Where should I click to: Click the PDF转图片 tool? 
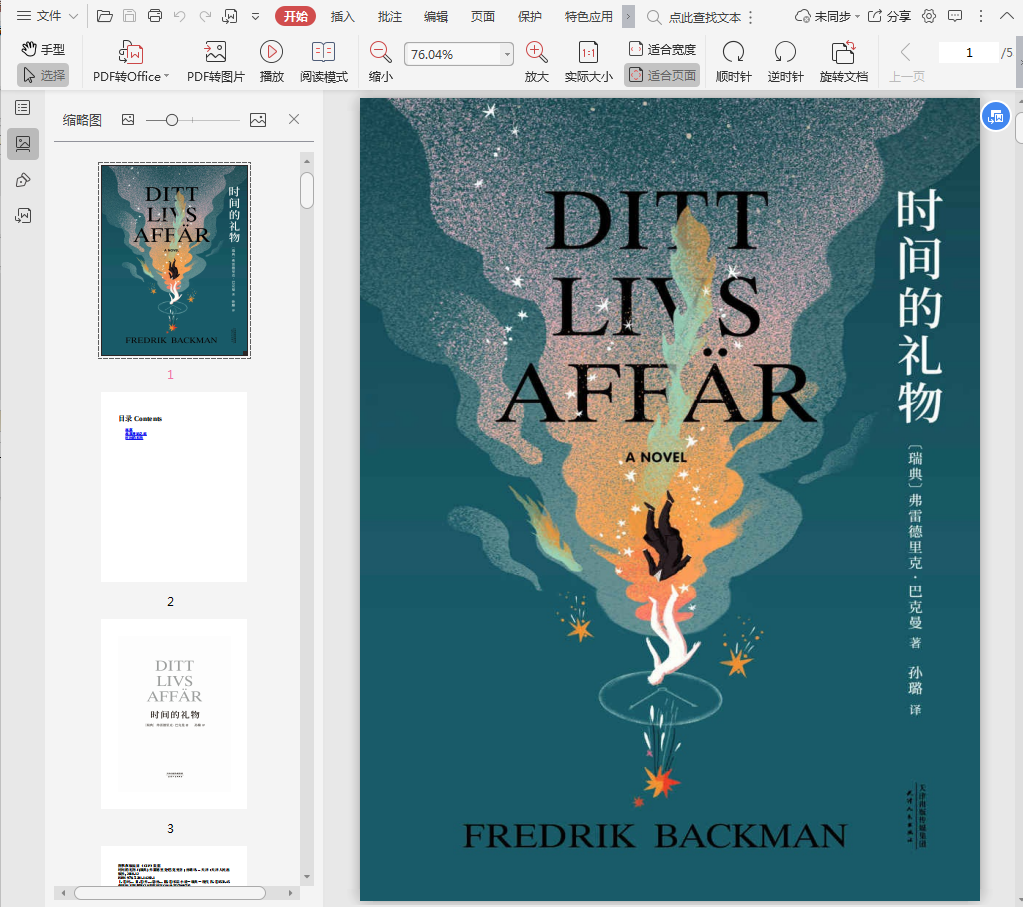click(215, 62)
